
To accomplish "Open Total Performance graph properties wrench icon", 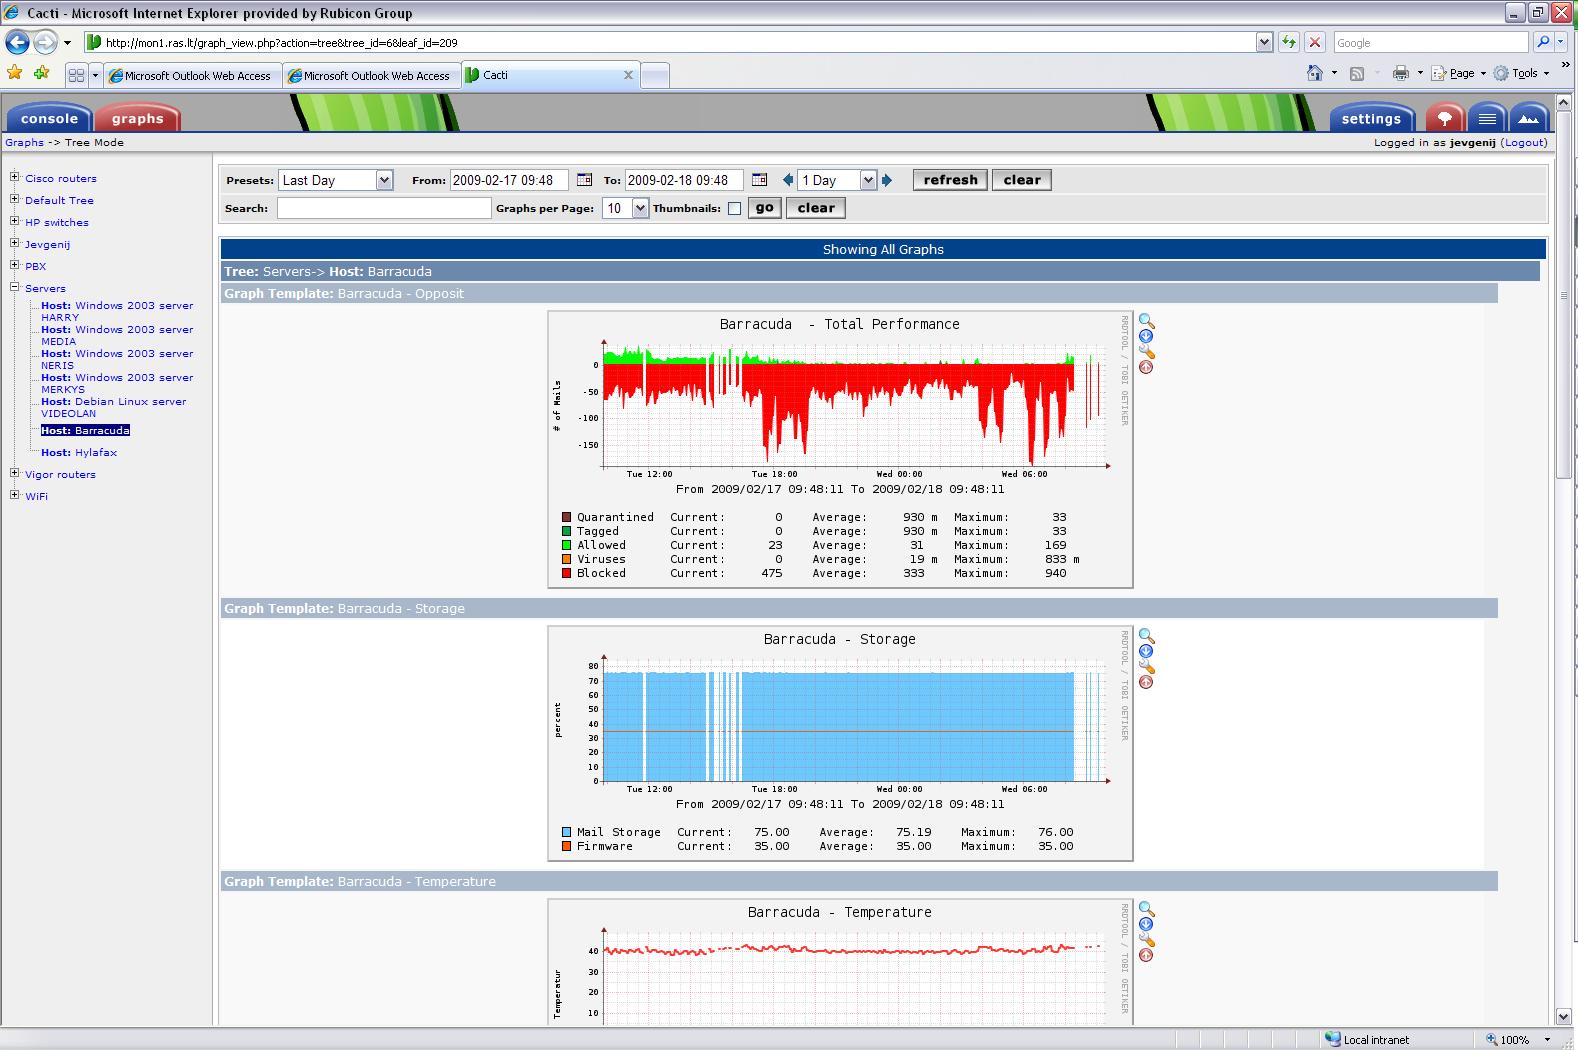I will 1147,352.
